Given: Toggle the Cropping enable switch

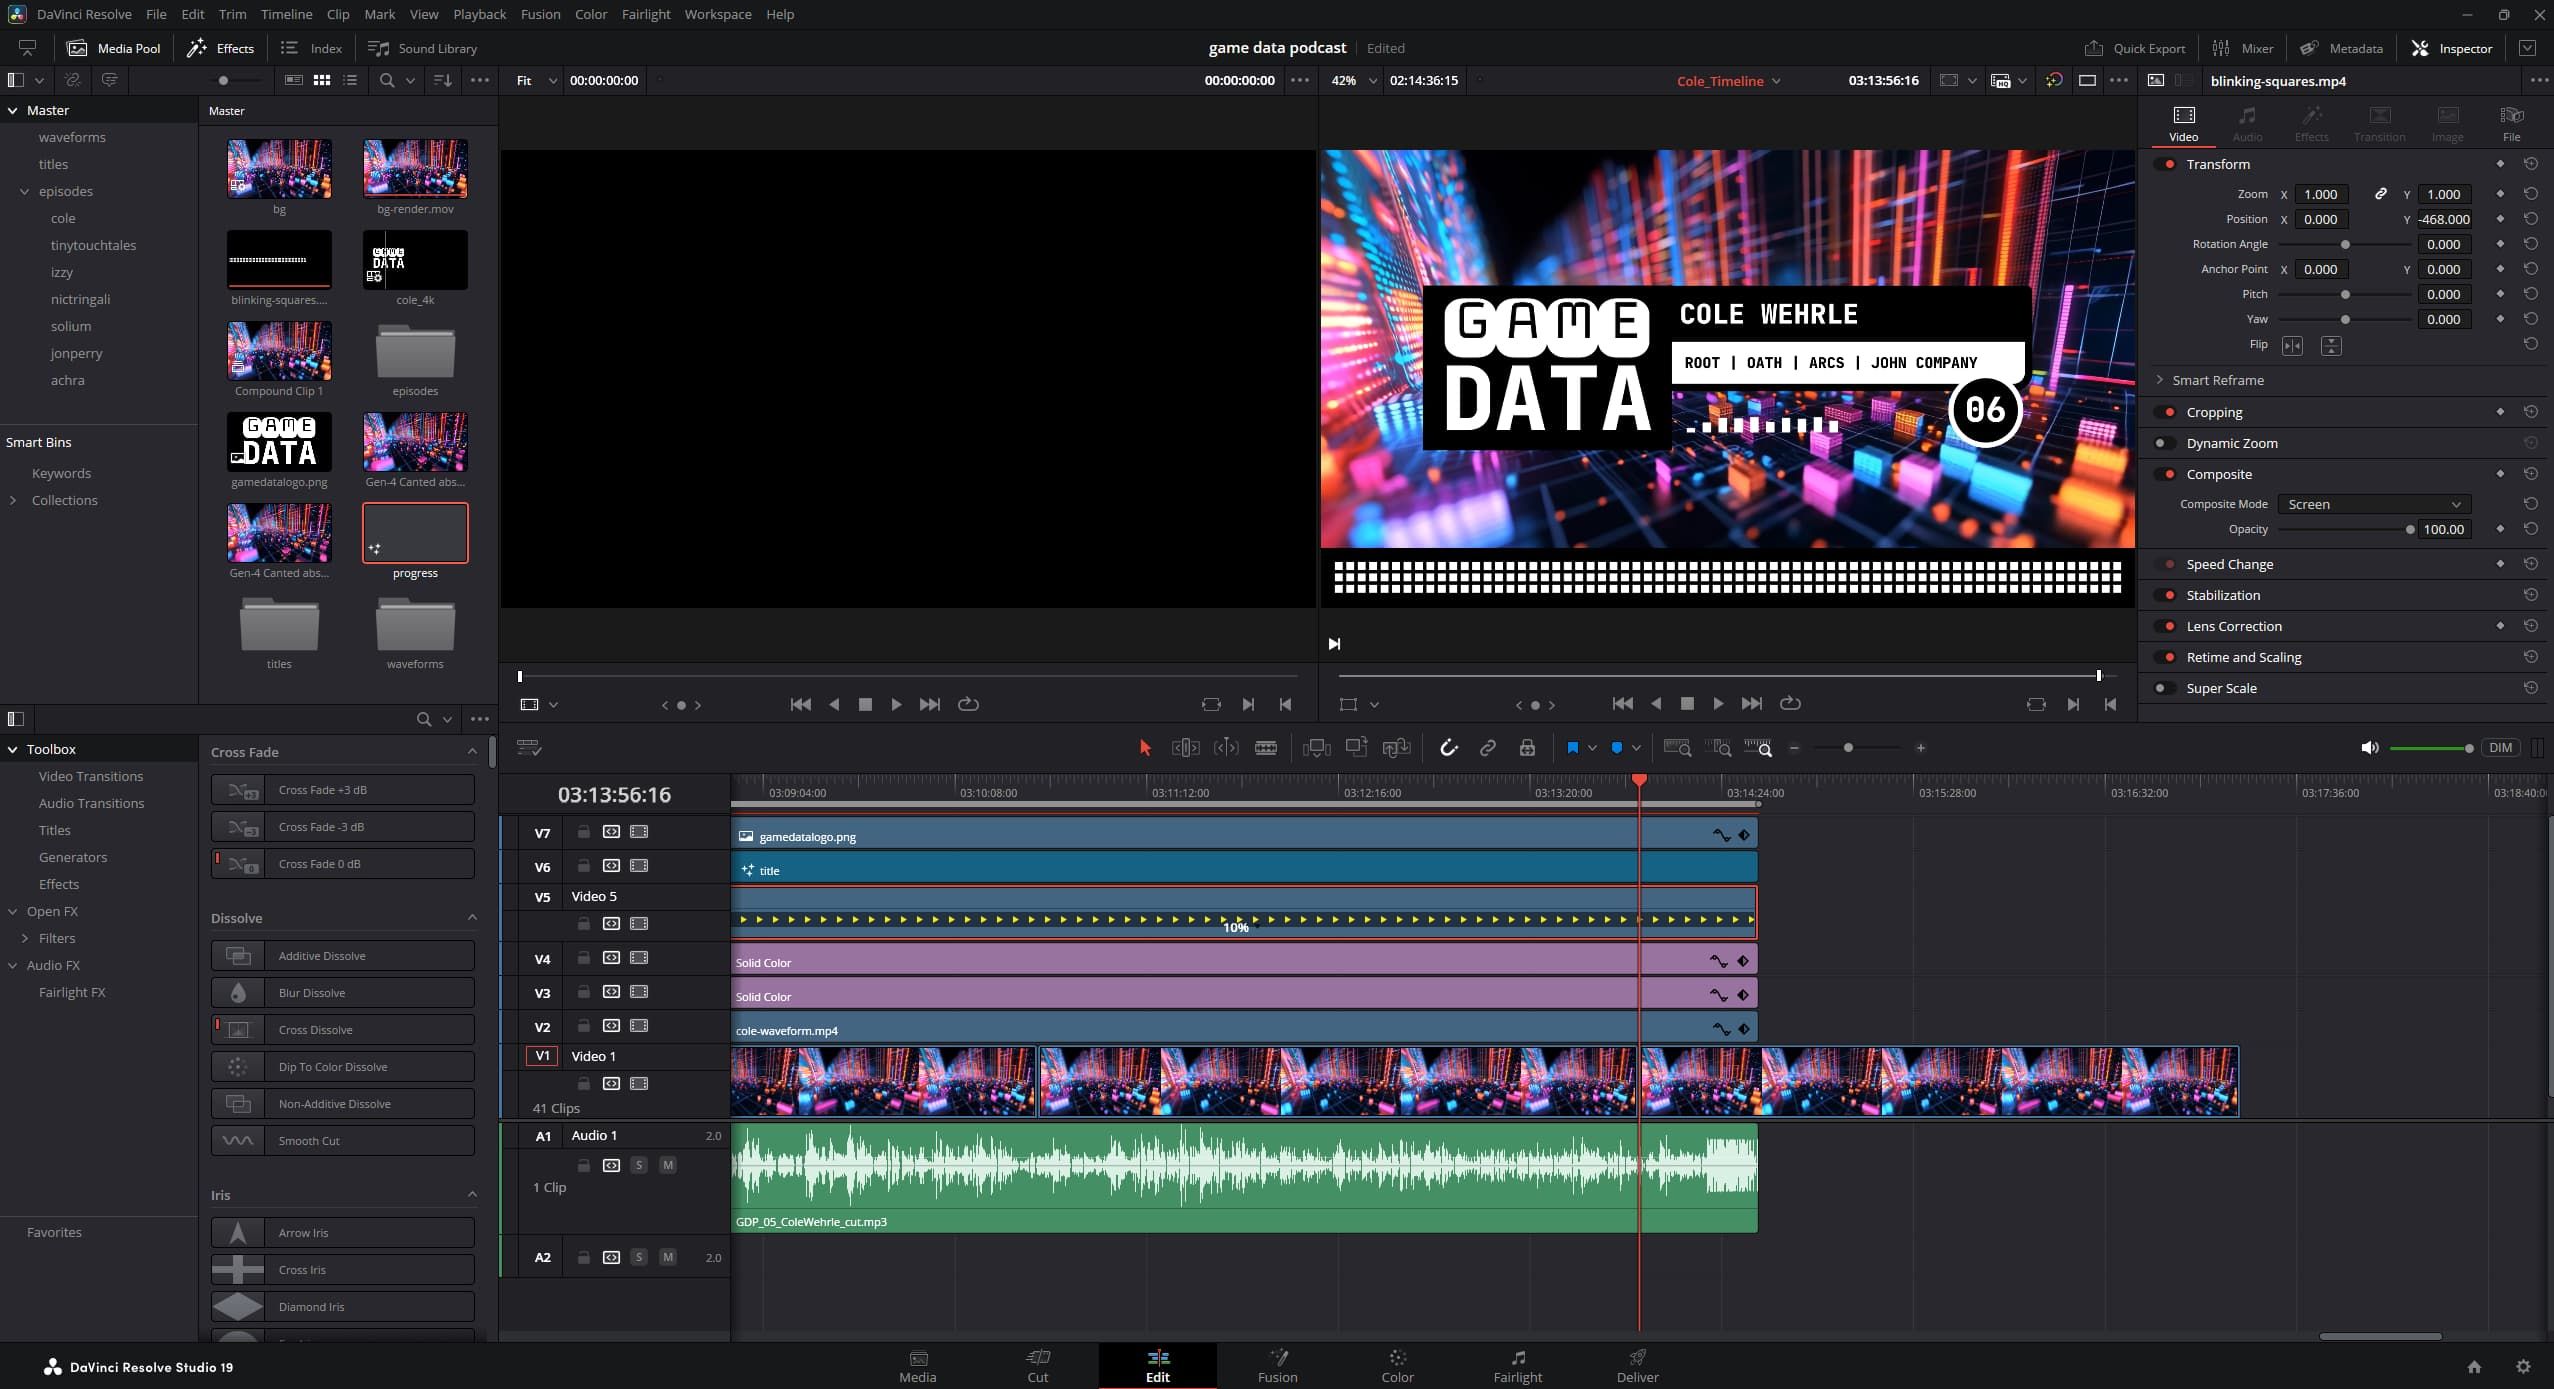Looking at the screenshot, I should click(2166, 412).
